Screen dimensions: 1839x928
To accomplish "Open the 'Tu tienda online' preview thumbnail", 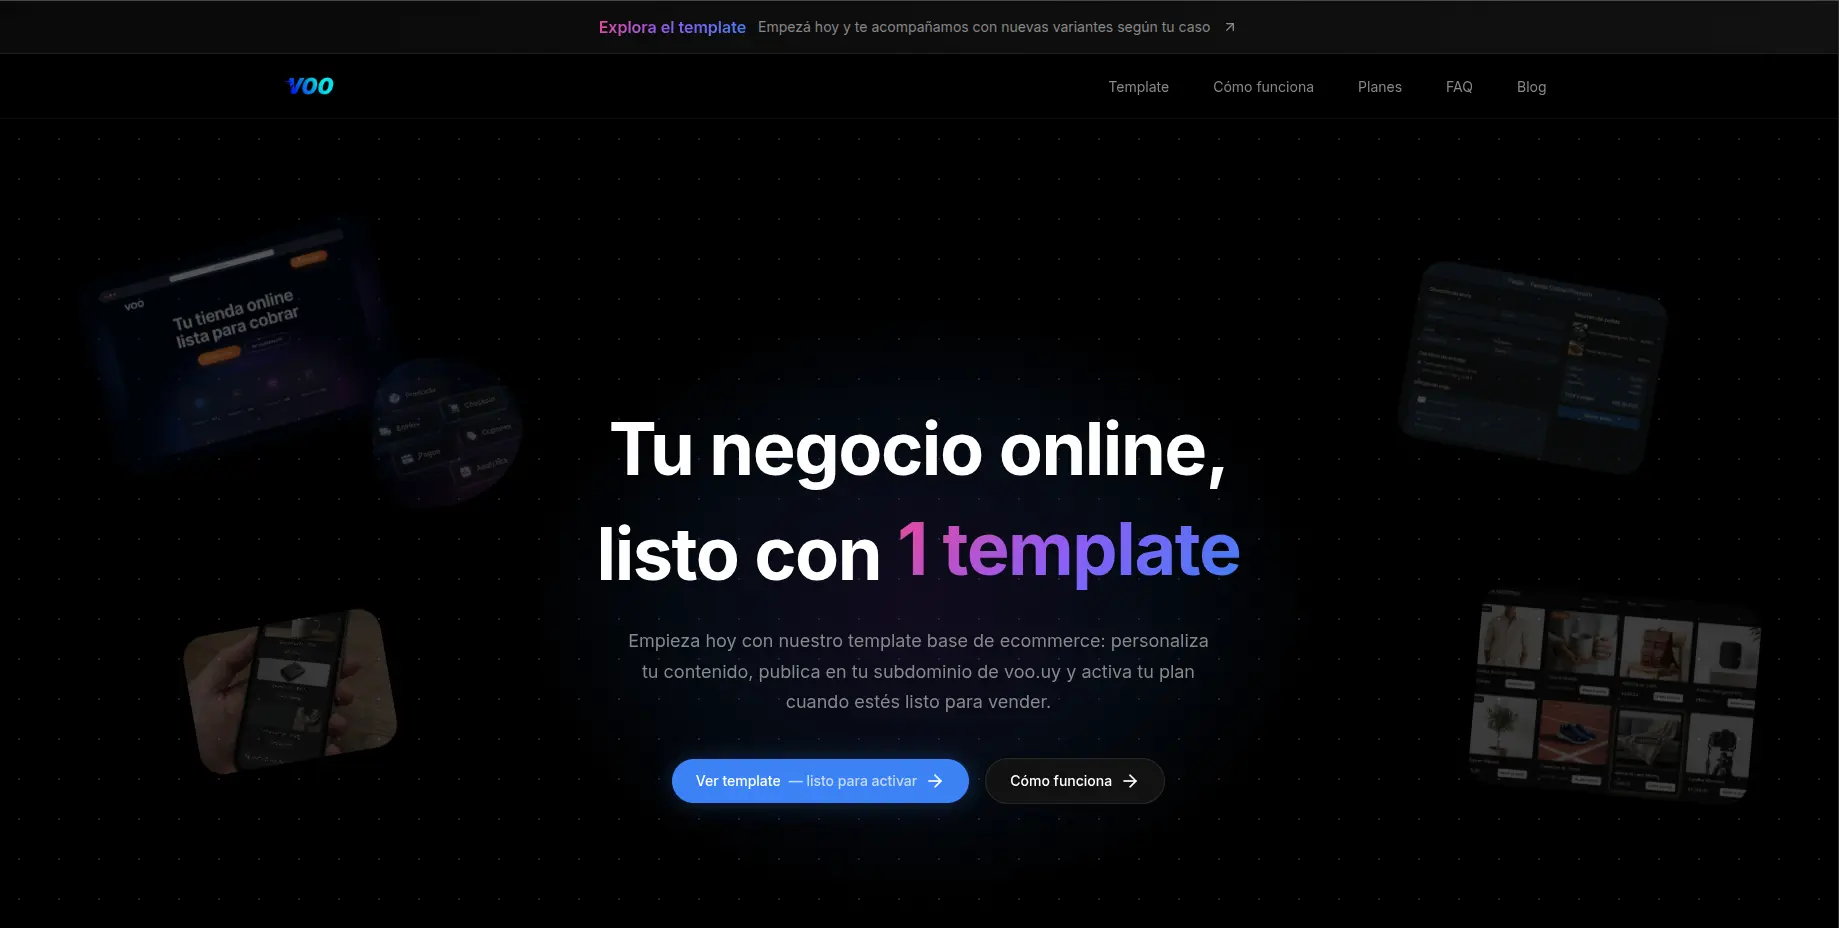I will coord(235,340).
